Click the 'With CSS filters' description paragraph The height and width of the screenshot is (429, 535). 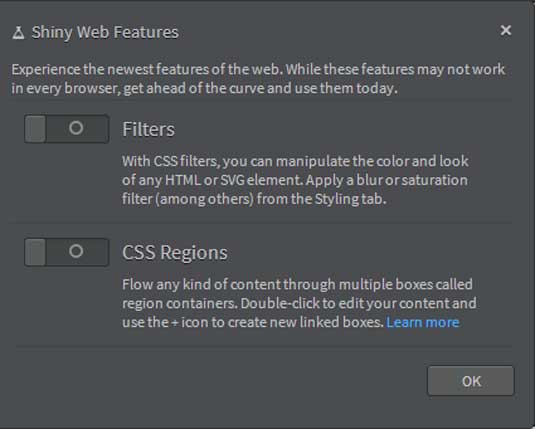click(x=295, y=180)
